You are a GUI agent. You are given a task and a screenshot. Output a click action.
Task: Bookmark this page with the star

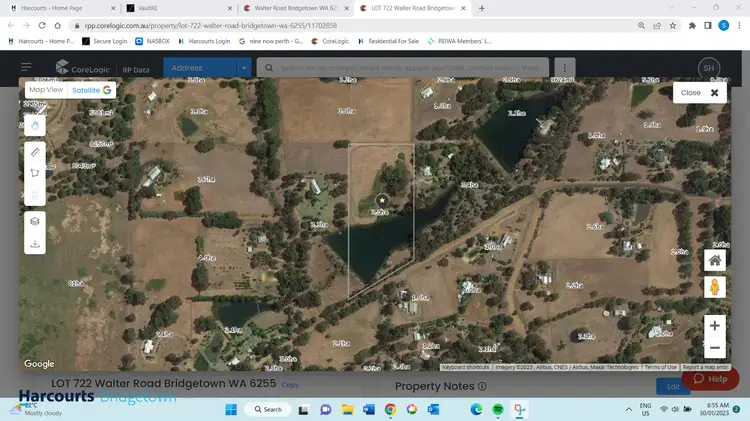pyautogui.click(x=673, y=25)
